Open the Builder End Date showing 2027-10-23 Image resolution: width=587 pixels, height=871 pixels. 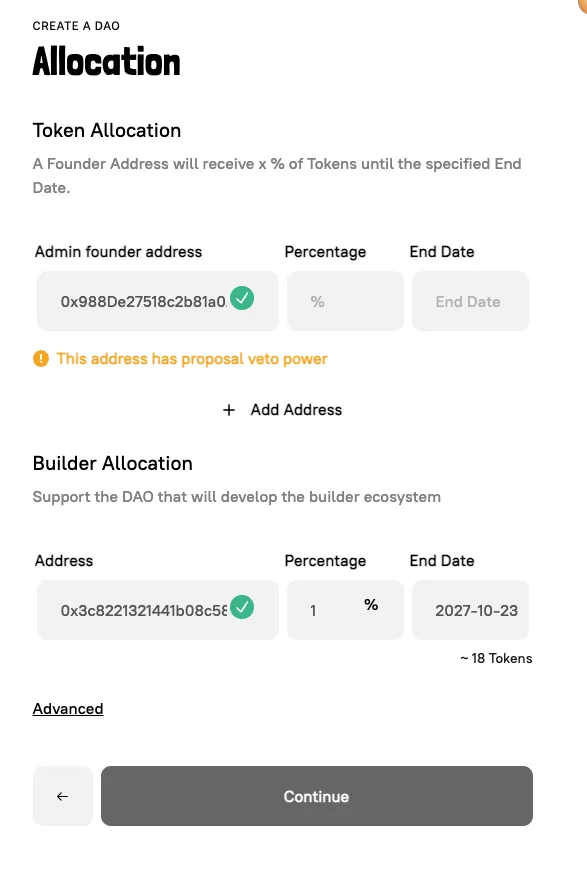point(470,609)
